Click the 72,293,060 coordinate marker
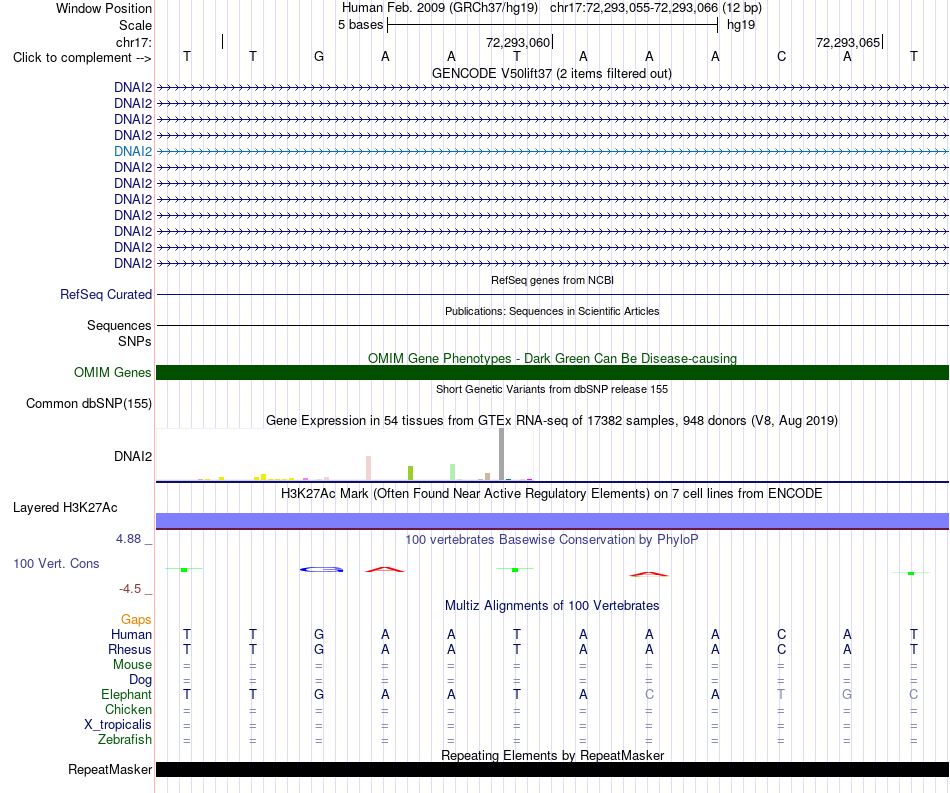This screenshot has height=793, width=950. coord(518,42)
